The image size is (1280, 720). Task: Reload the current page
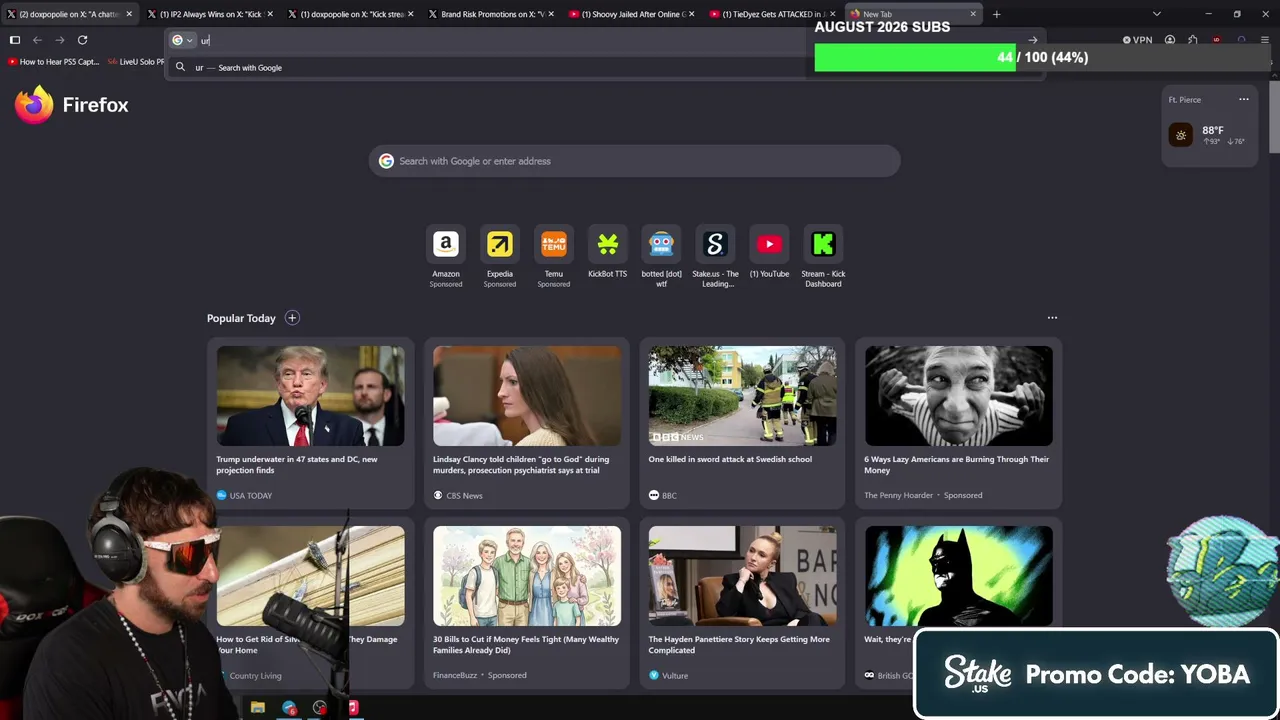click(83, 40)
